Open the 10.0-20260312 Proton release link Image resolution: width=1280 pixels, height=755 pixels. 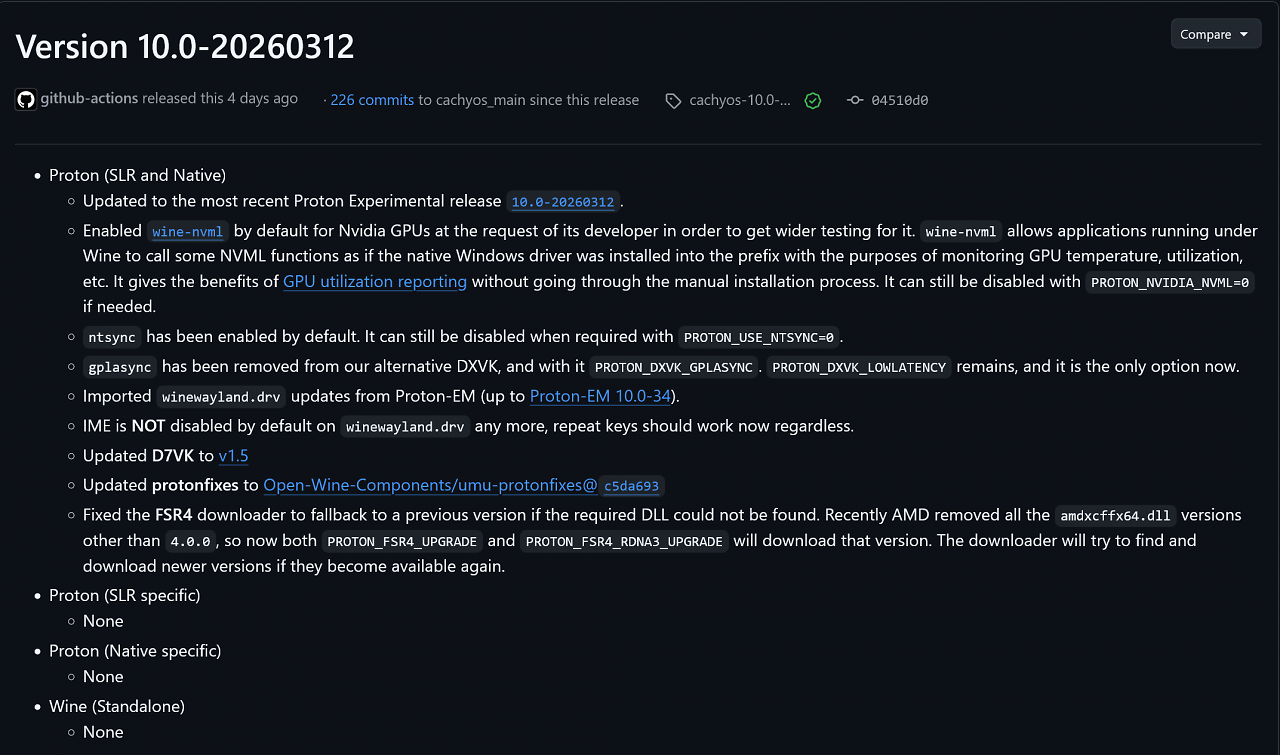pyautogui.click(x=563, y=202)
